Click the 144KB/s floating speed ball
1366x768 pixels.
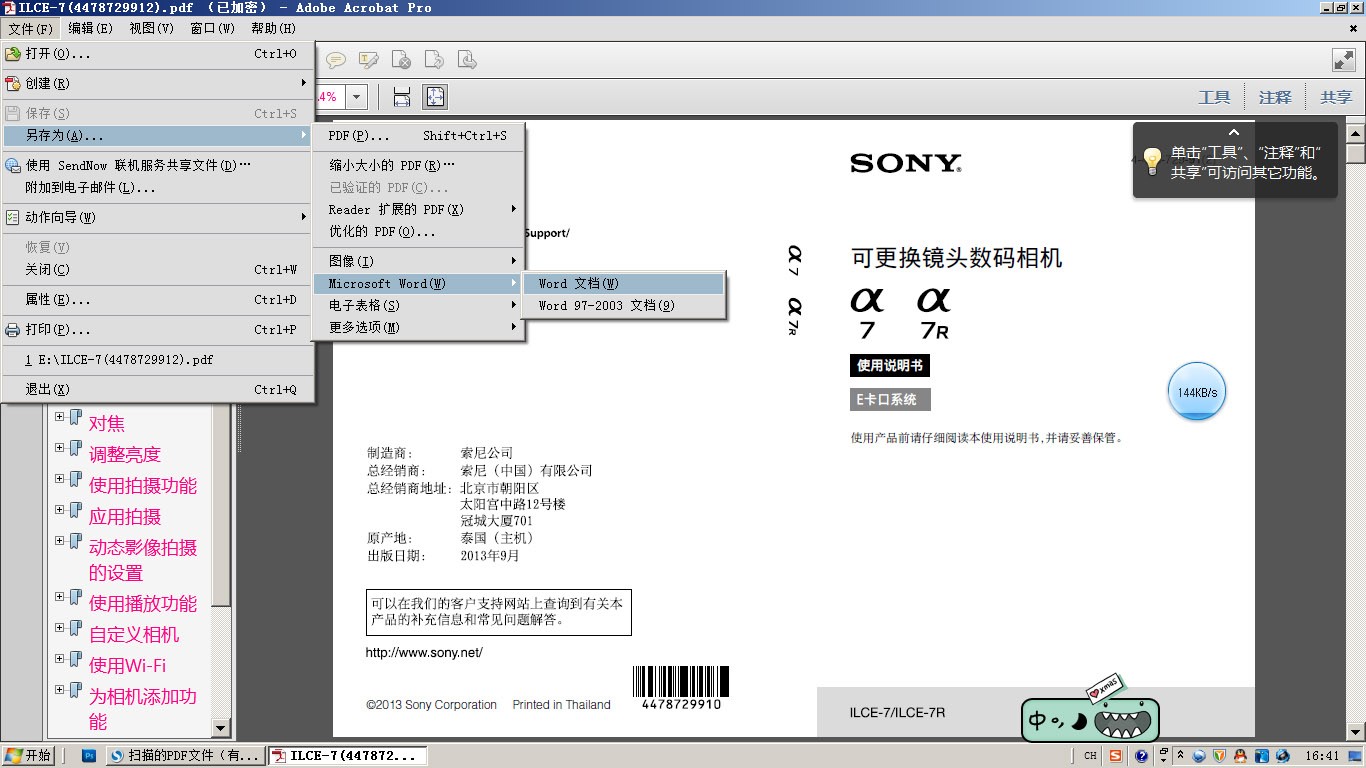(x=1197, y=392)
